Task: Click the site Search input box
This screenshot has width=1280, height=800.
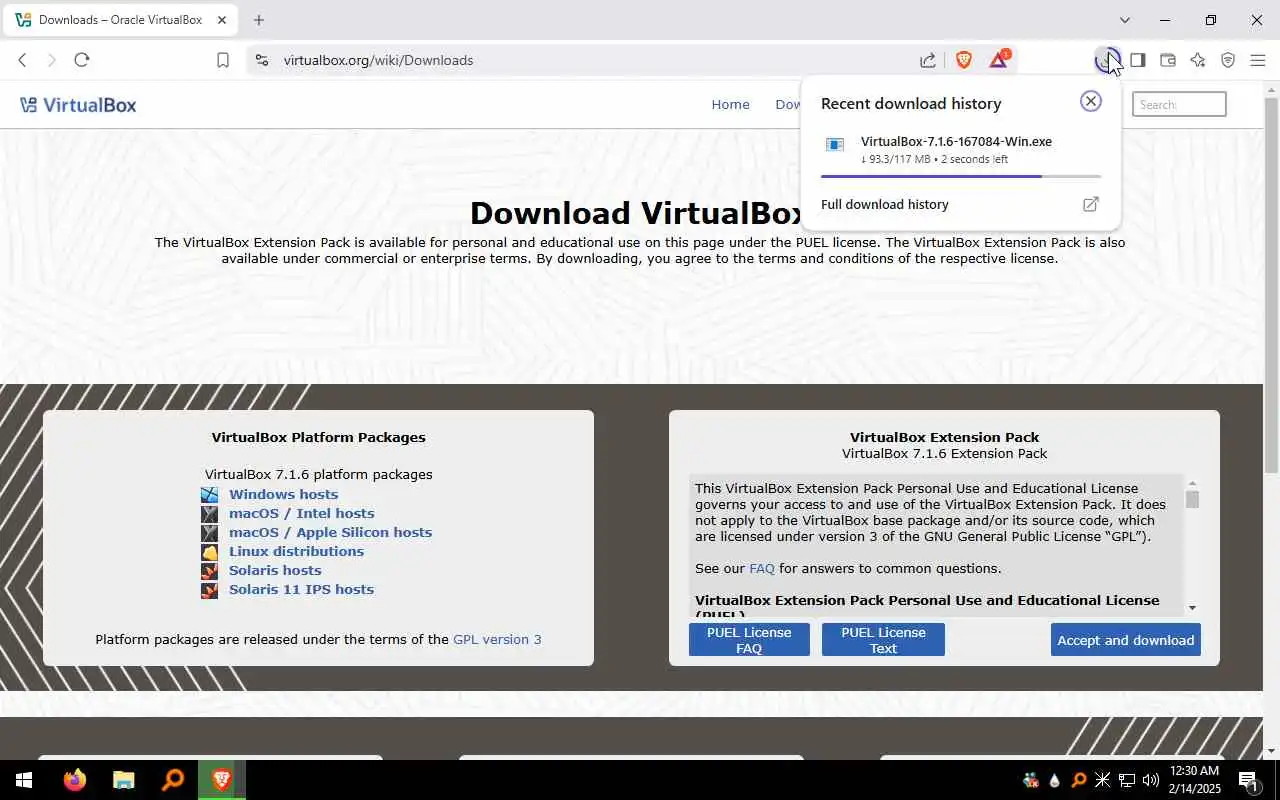Action: (1179, 104)
